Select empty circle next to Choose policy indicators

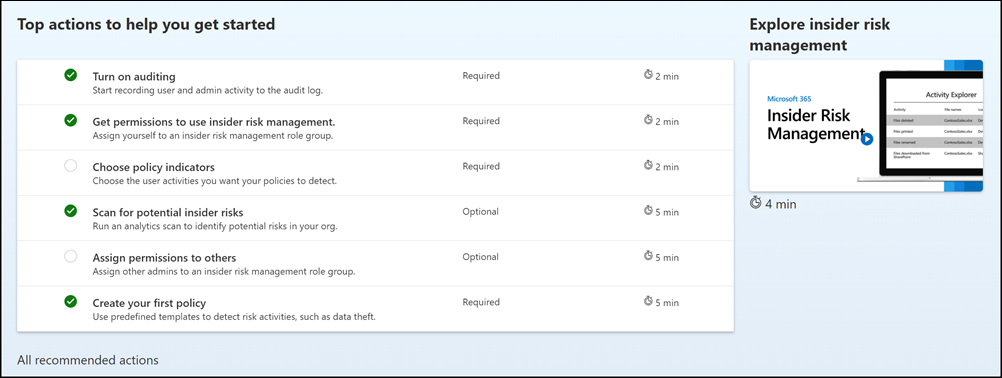click(x=70, y=165)
